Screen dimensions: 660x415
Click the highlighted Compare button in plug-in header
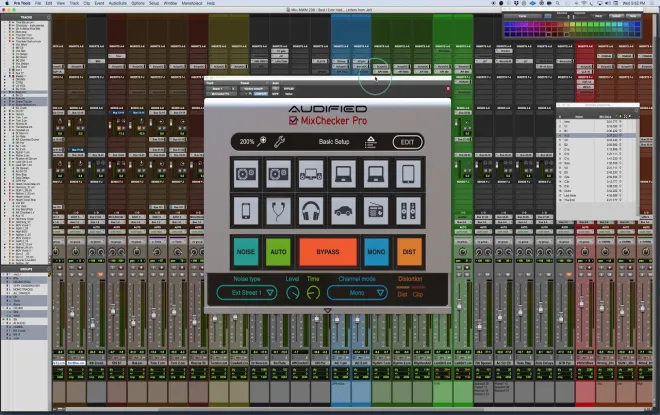coord(260,94)
